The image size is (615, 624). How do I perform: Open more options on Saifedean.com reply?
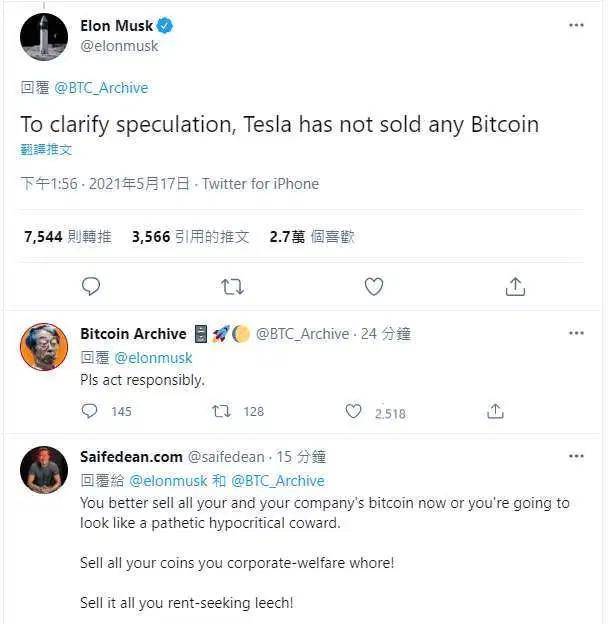575,456
